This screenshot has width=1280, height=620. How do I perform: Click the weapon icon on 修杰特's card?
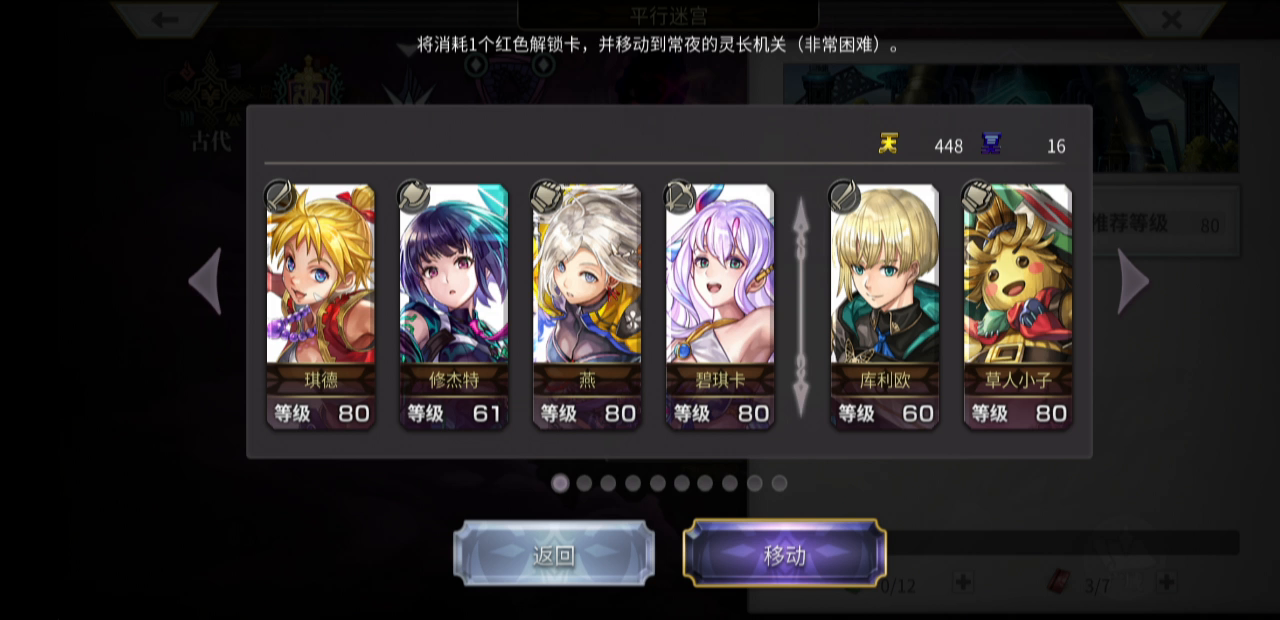point(414,196)
